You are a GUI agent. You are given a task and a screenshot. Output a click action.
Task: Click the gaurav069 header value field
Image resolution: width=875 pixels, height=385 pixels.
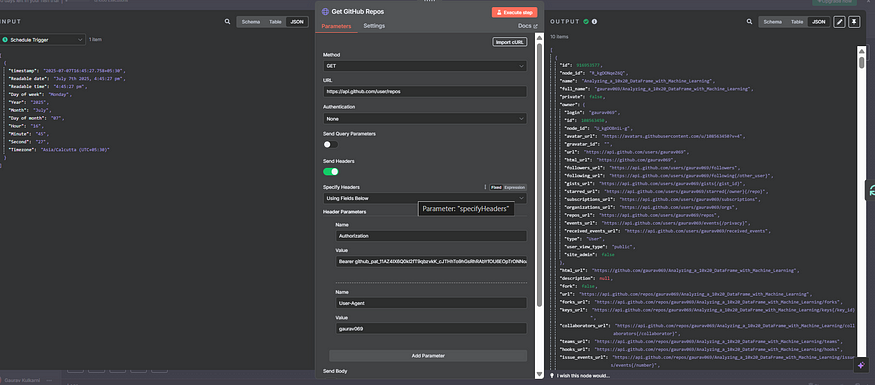[x=431, y=329]
